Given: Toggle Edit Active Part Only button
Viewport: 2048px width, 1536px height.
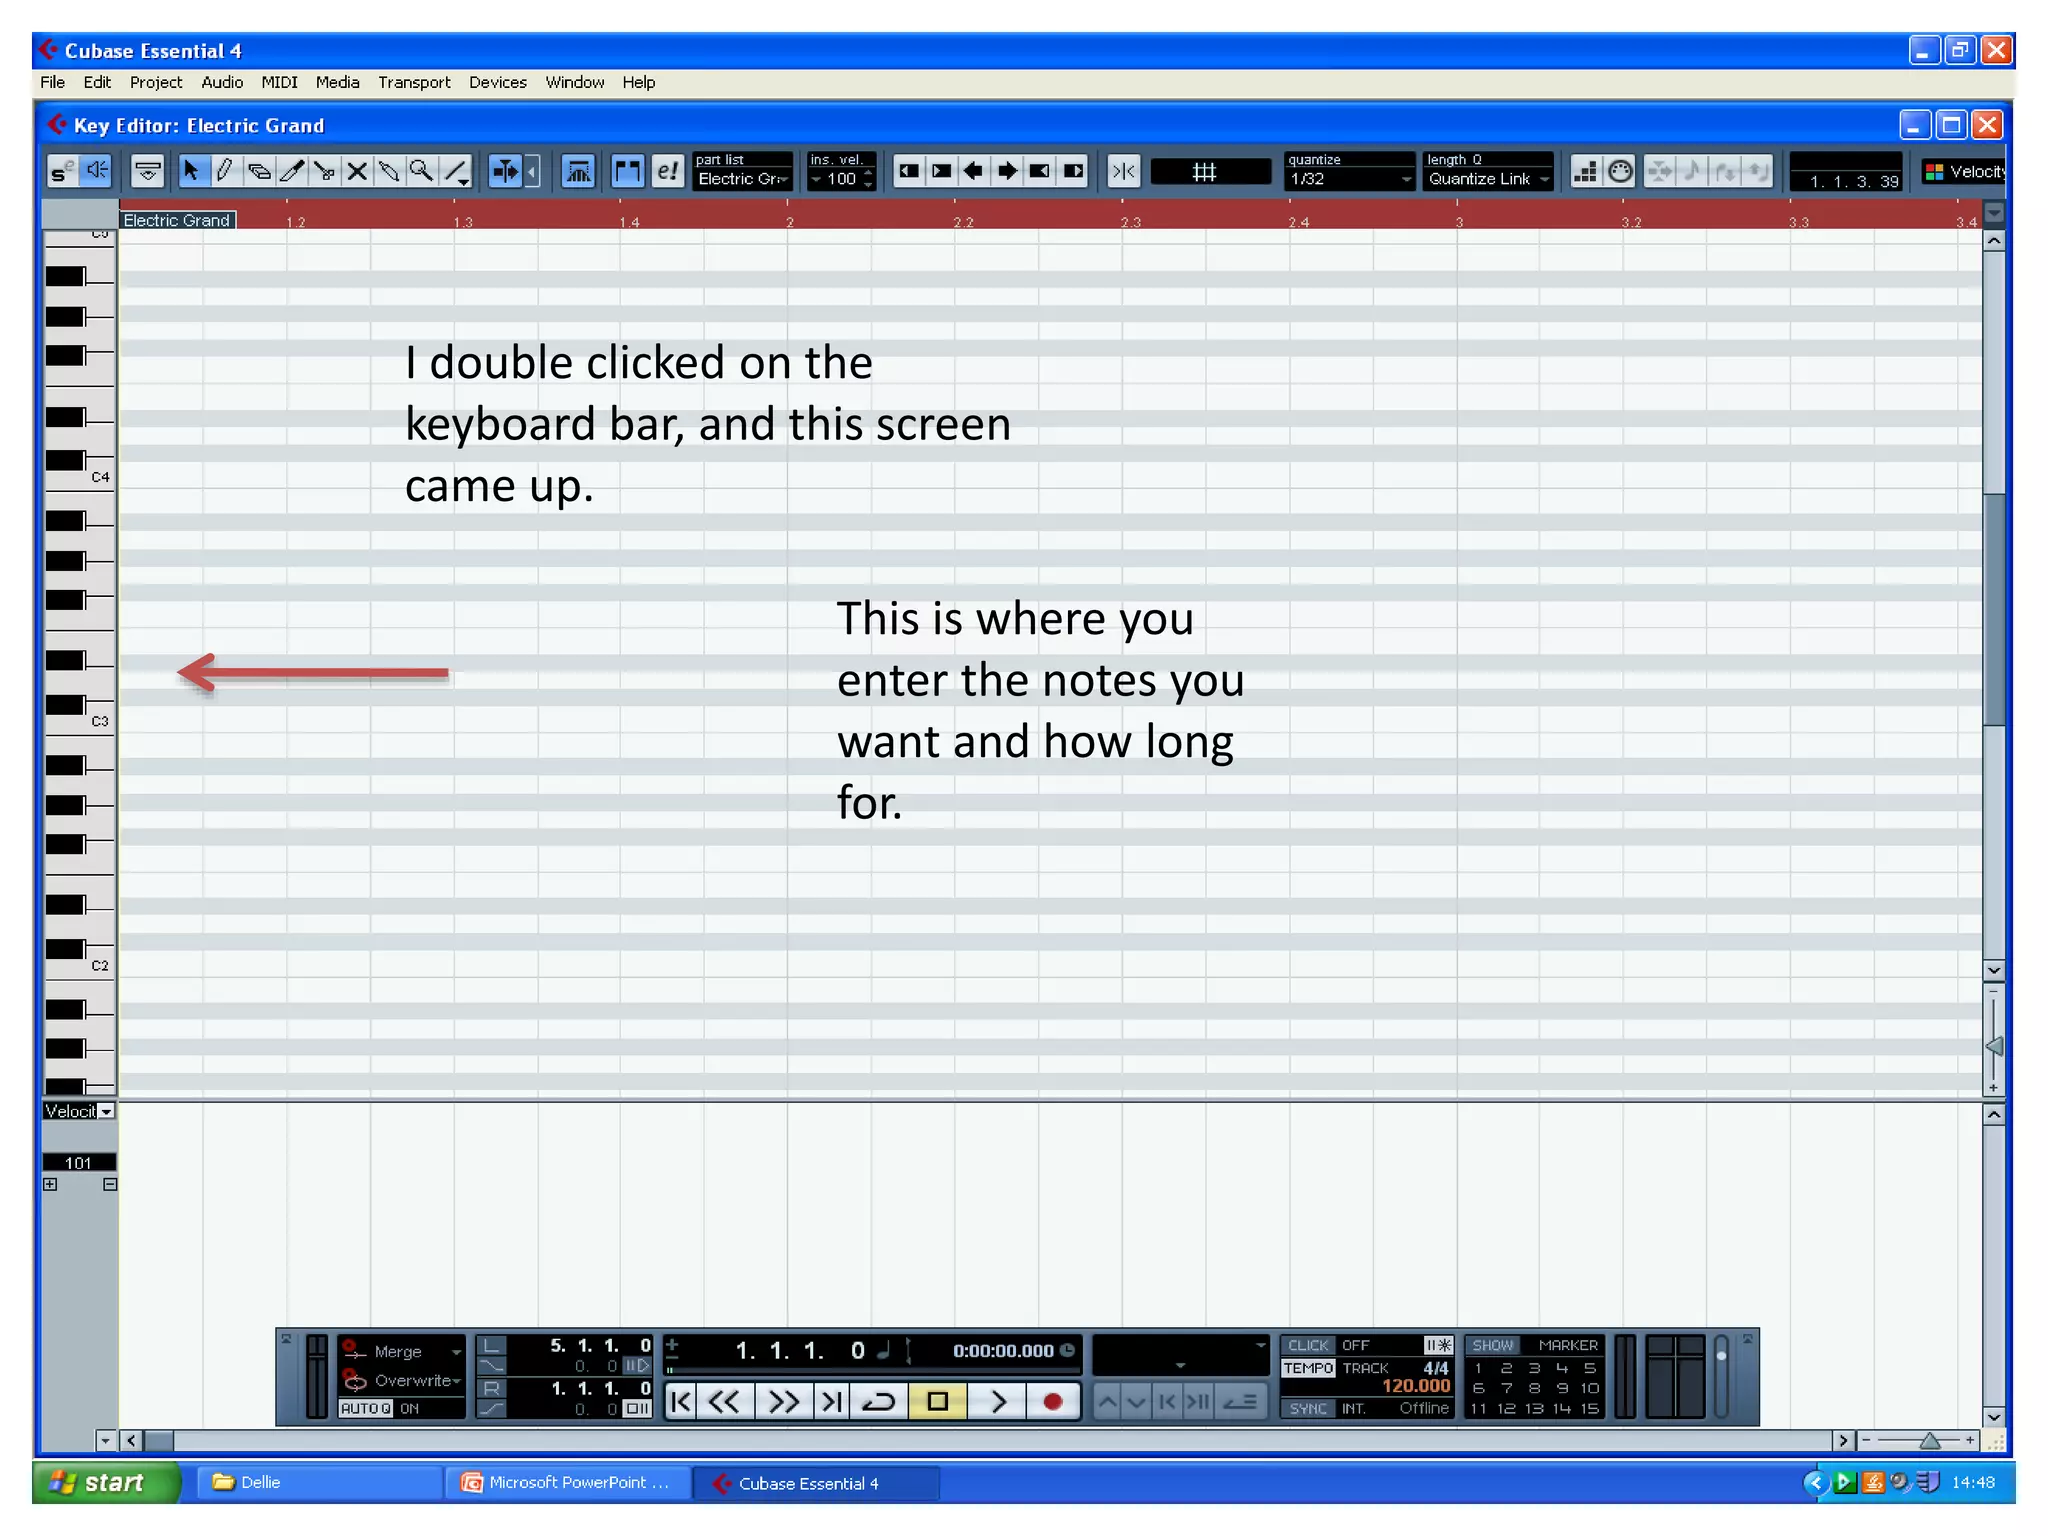Looking at the screenshot, I should (x=667, y=171).
